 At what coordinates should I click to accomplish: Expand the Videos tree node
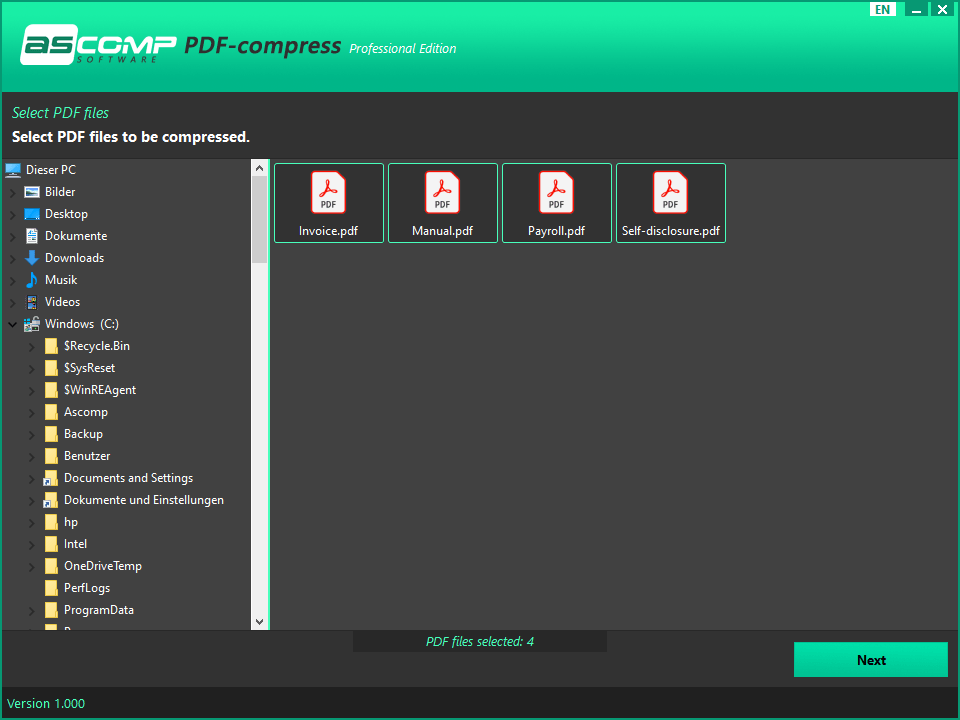click(x=13, y=302)
